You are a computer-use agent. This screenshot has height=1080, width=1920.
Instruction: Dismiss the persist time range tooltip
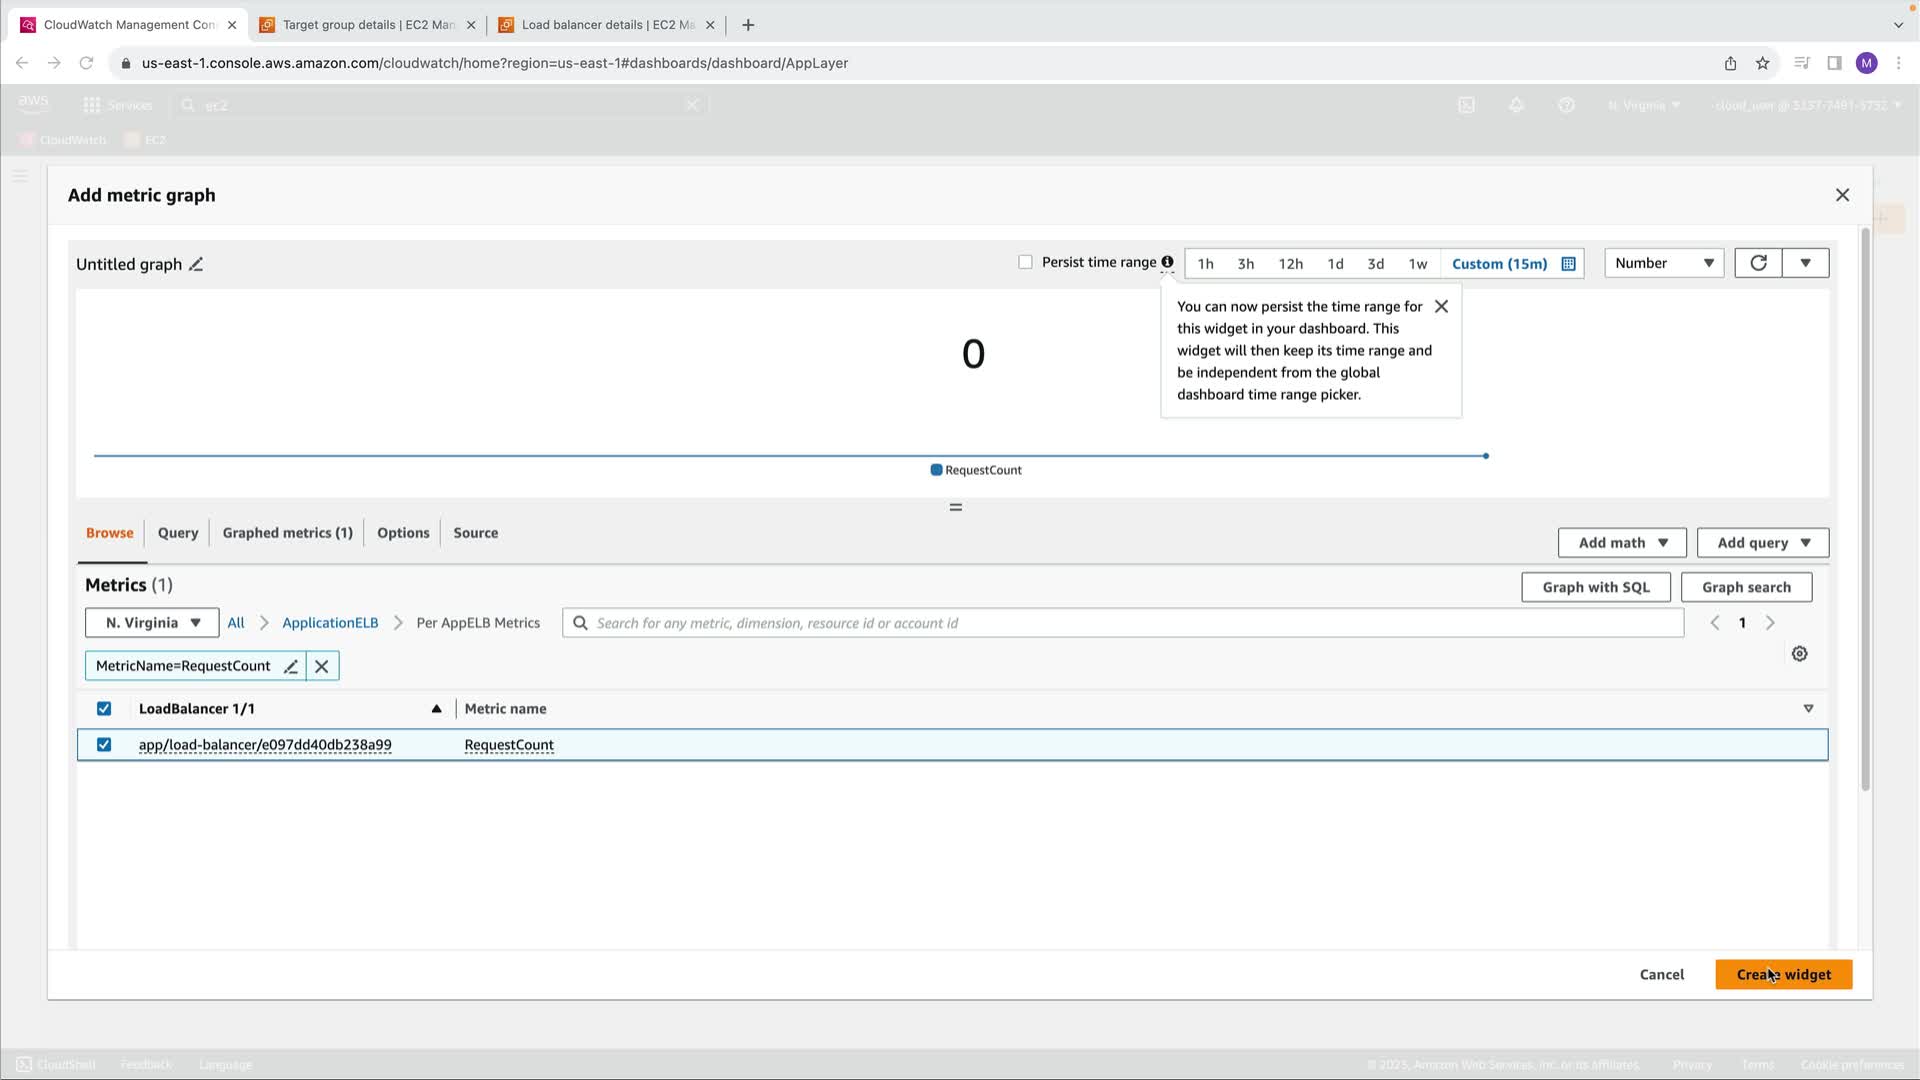tap(1441, 307)
